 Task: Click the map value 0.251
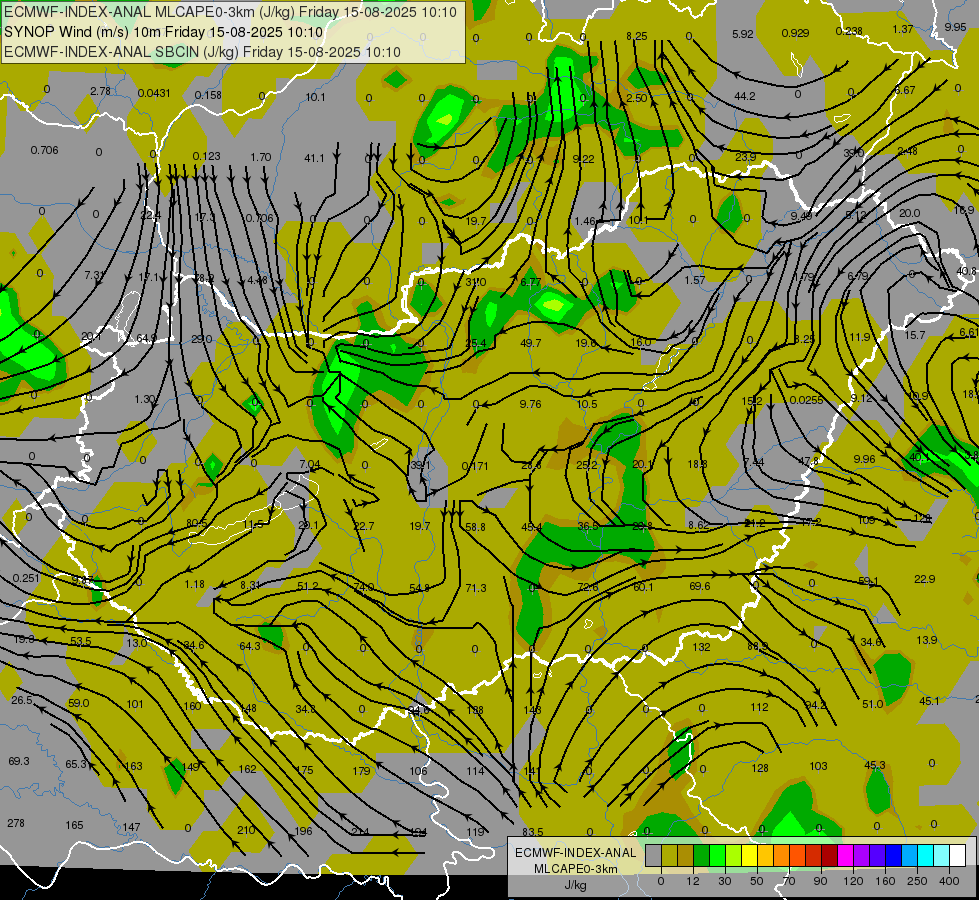coord(26,578)
